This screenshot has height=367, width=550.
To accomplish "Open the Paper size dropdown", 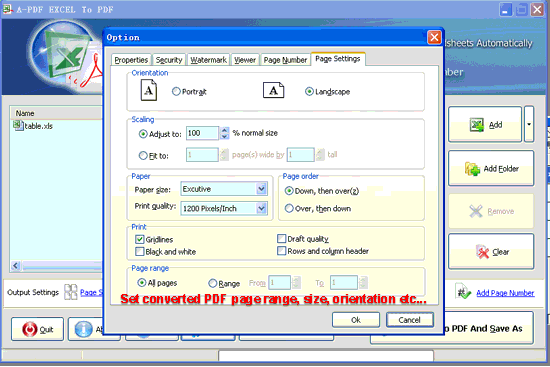I will (261, 189).
